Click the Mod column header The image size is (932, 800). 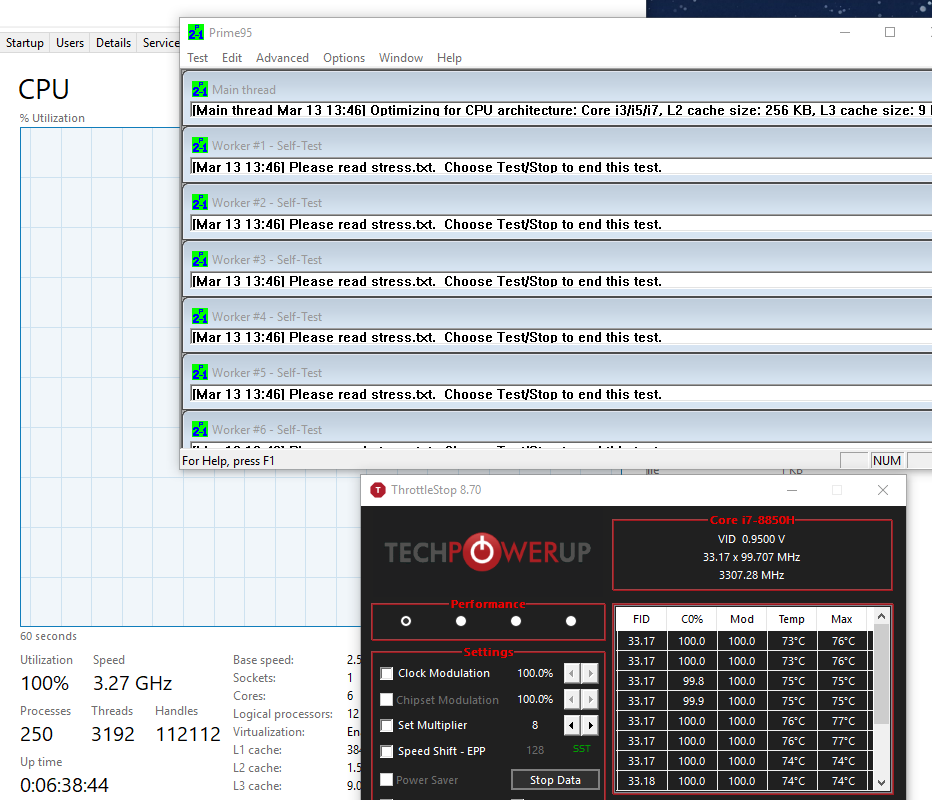tap(742, 619)
